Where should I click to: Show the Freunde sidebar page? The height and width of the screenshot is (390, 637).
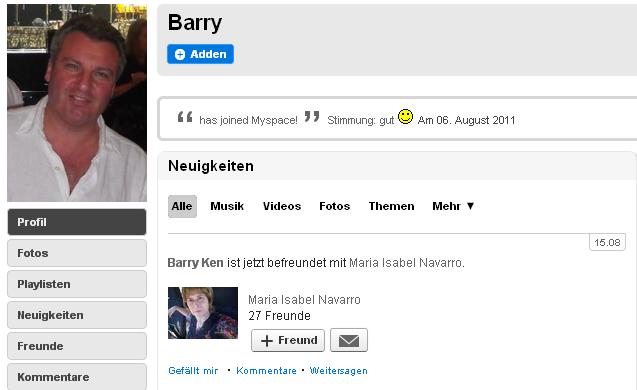click(77, 346)
